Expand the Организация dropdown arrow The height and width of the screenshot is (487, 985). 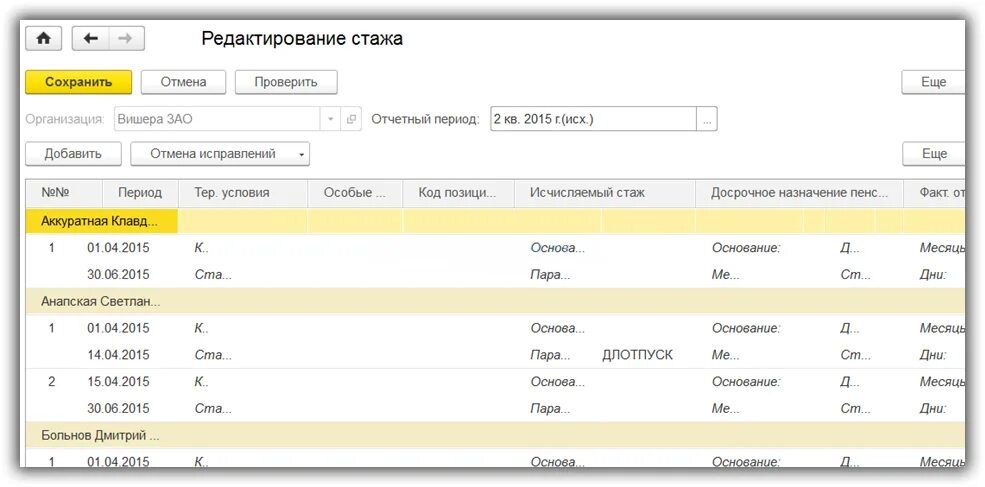[331, 119]
